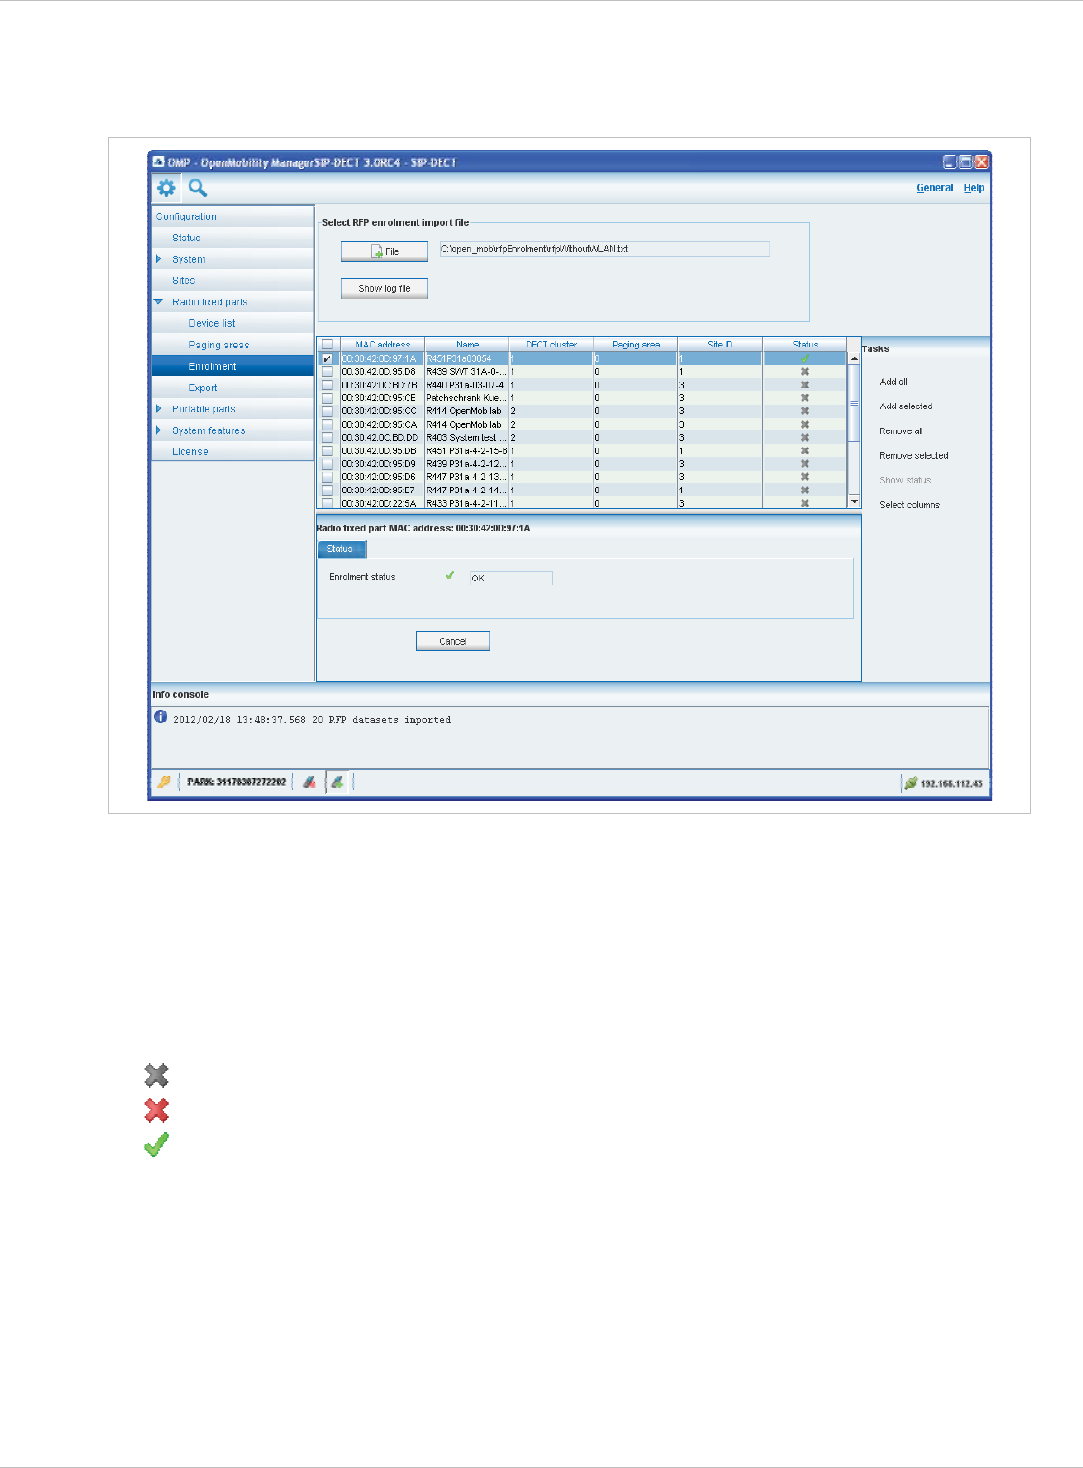Click the first pen icon after PARK number

click(310, 782)
